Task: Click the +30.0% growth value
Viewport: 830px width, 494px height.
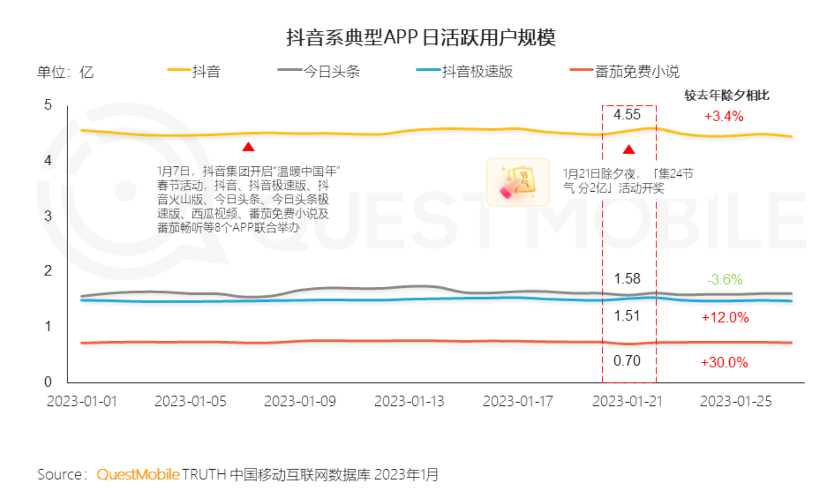Action: (725, 362)
